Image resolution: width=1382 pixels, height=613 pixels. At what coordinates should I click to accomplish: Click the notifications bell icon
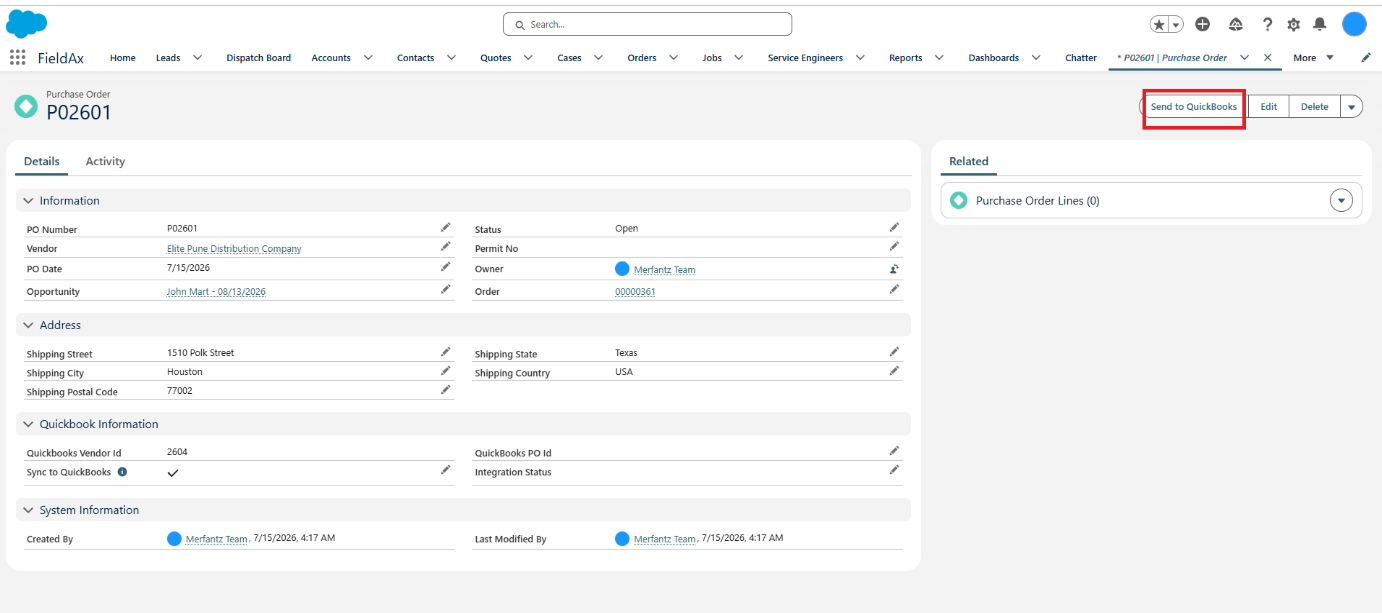[x=1320, y=24]
